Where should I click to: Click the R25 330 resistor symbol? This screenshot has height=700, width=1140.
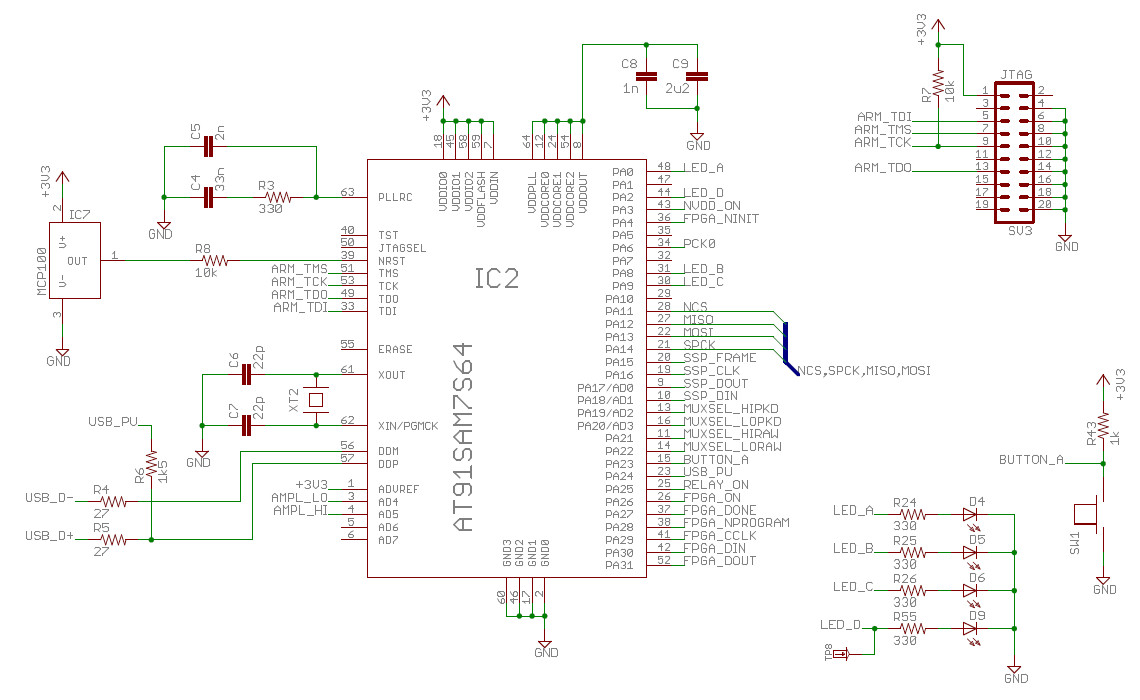[910, 552]
